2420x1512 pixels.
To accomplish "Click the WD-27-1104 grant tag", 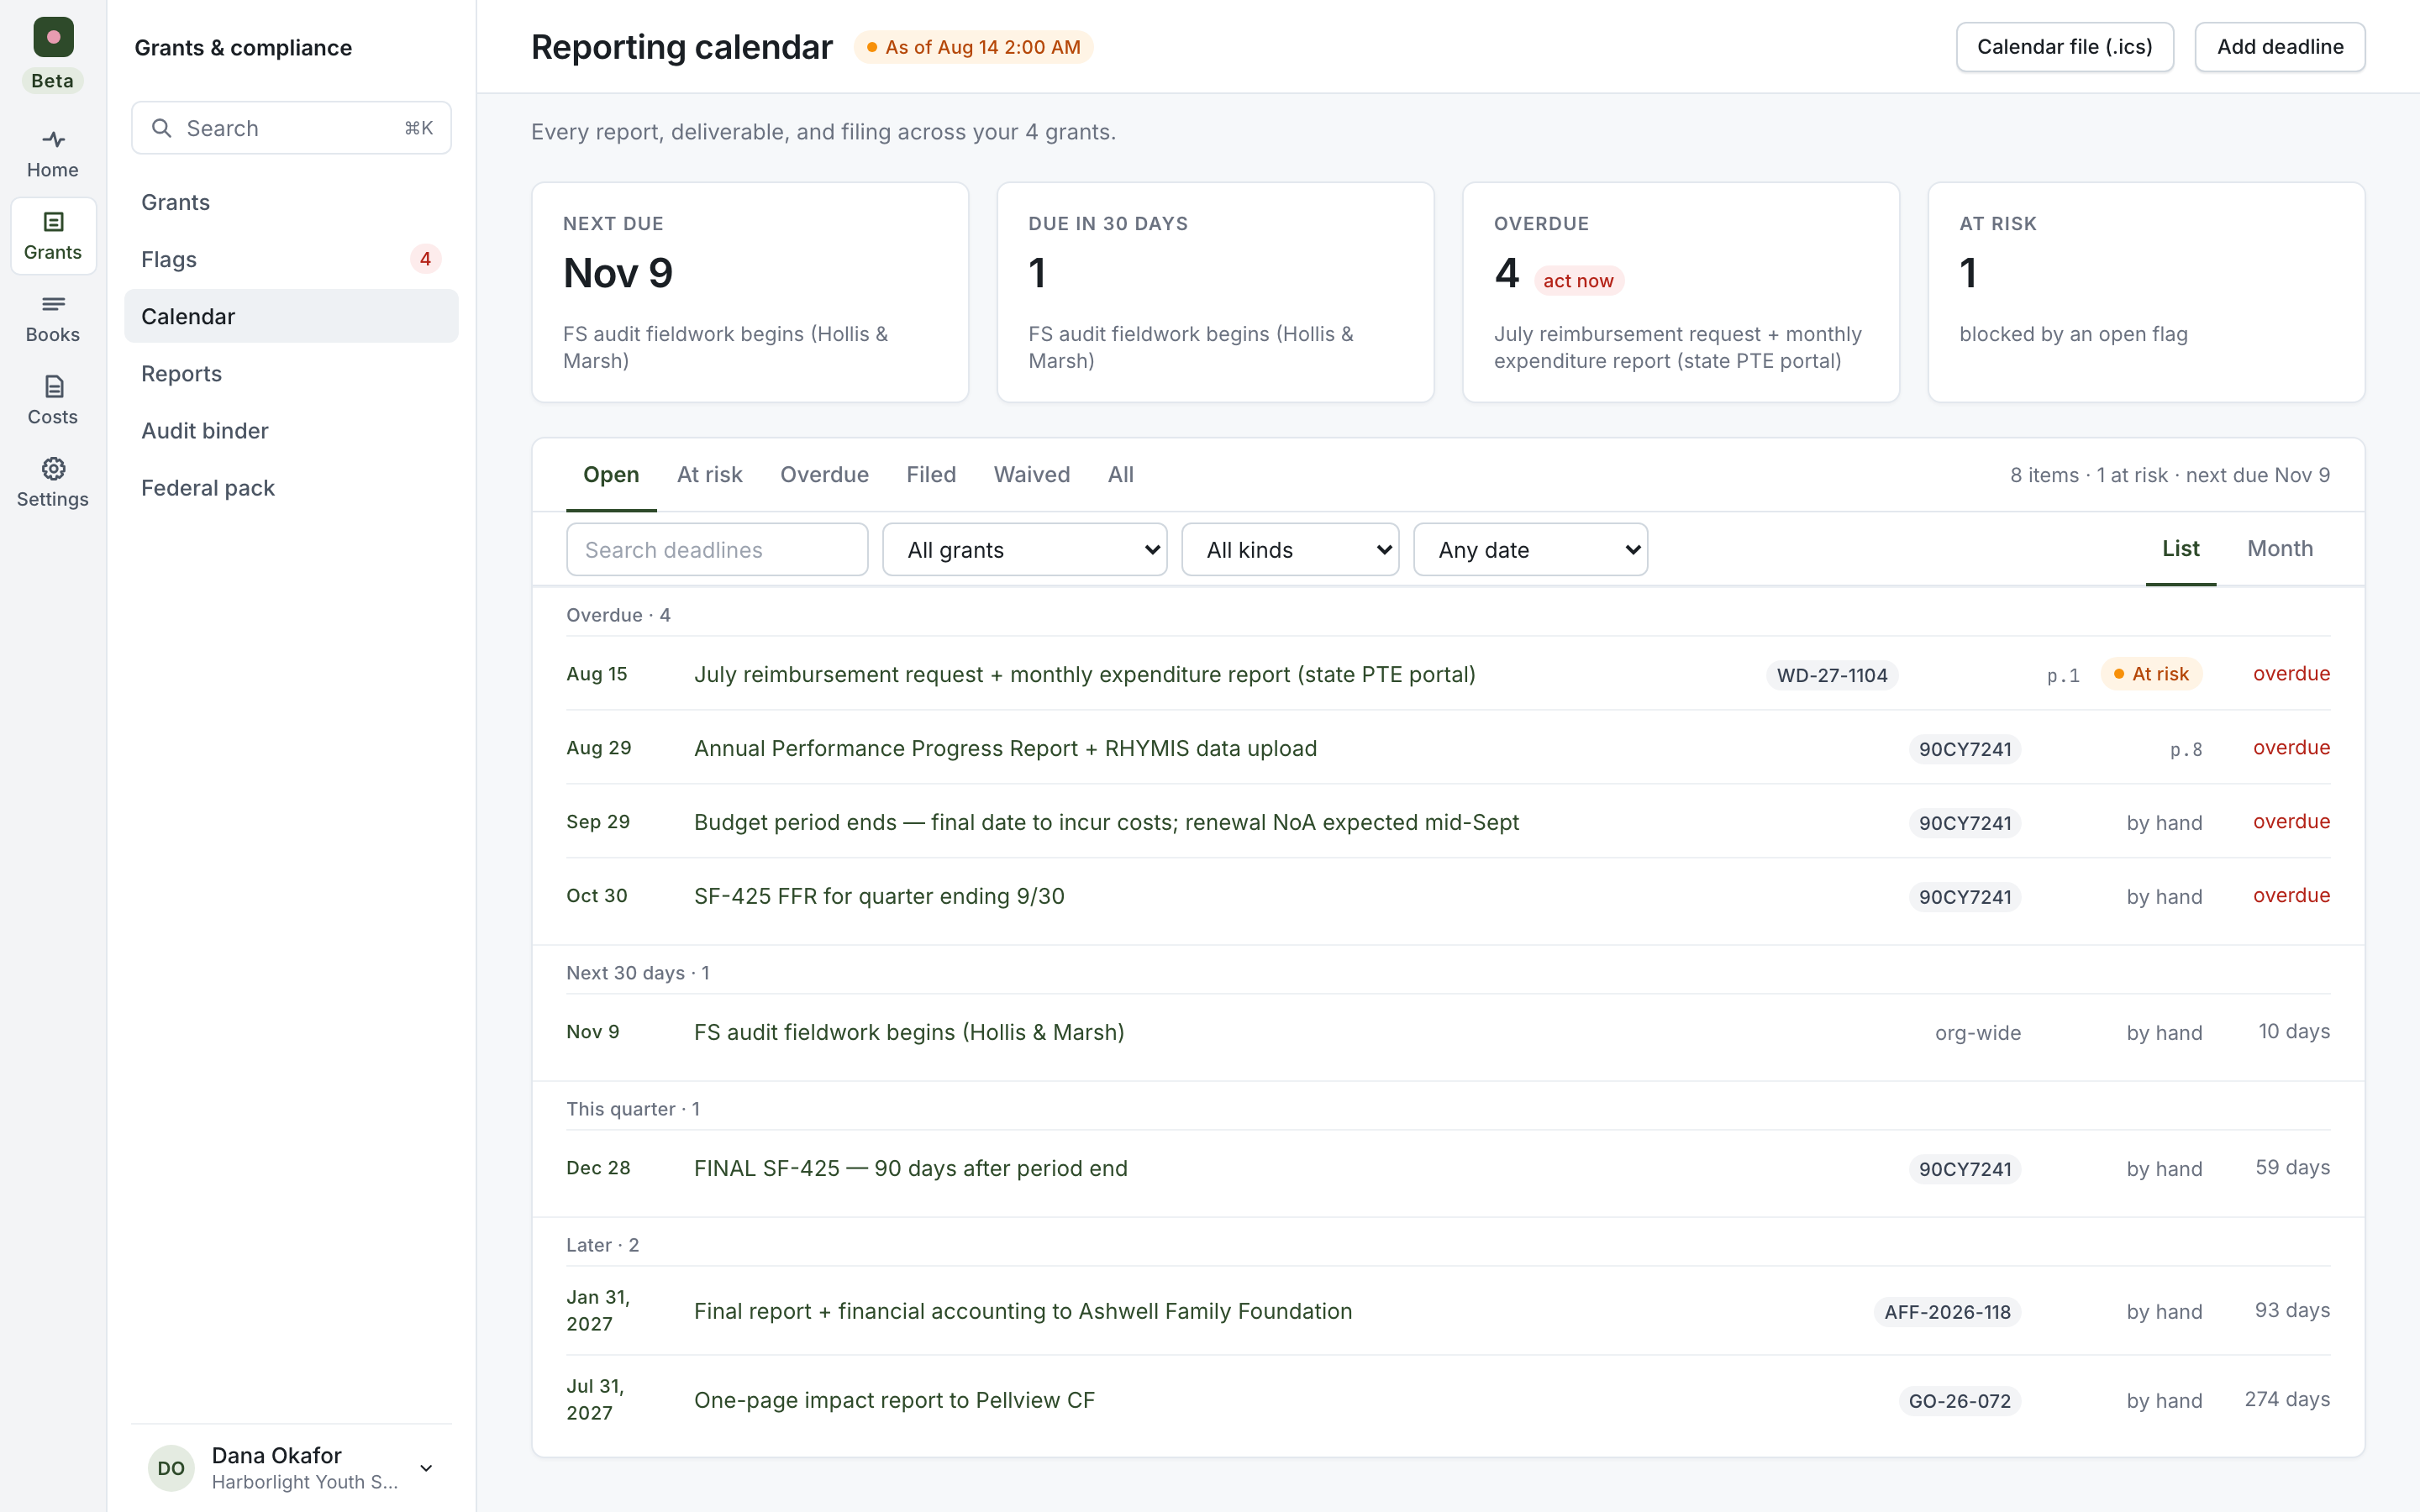I will pos(1832,675).
